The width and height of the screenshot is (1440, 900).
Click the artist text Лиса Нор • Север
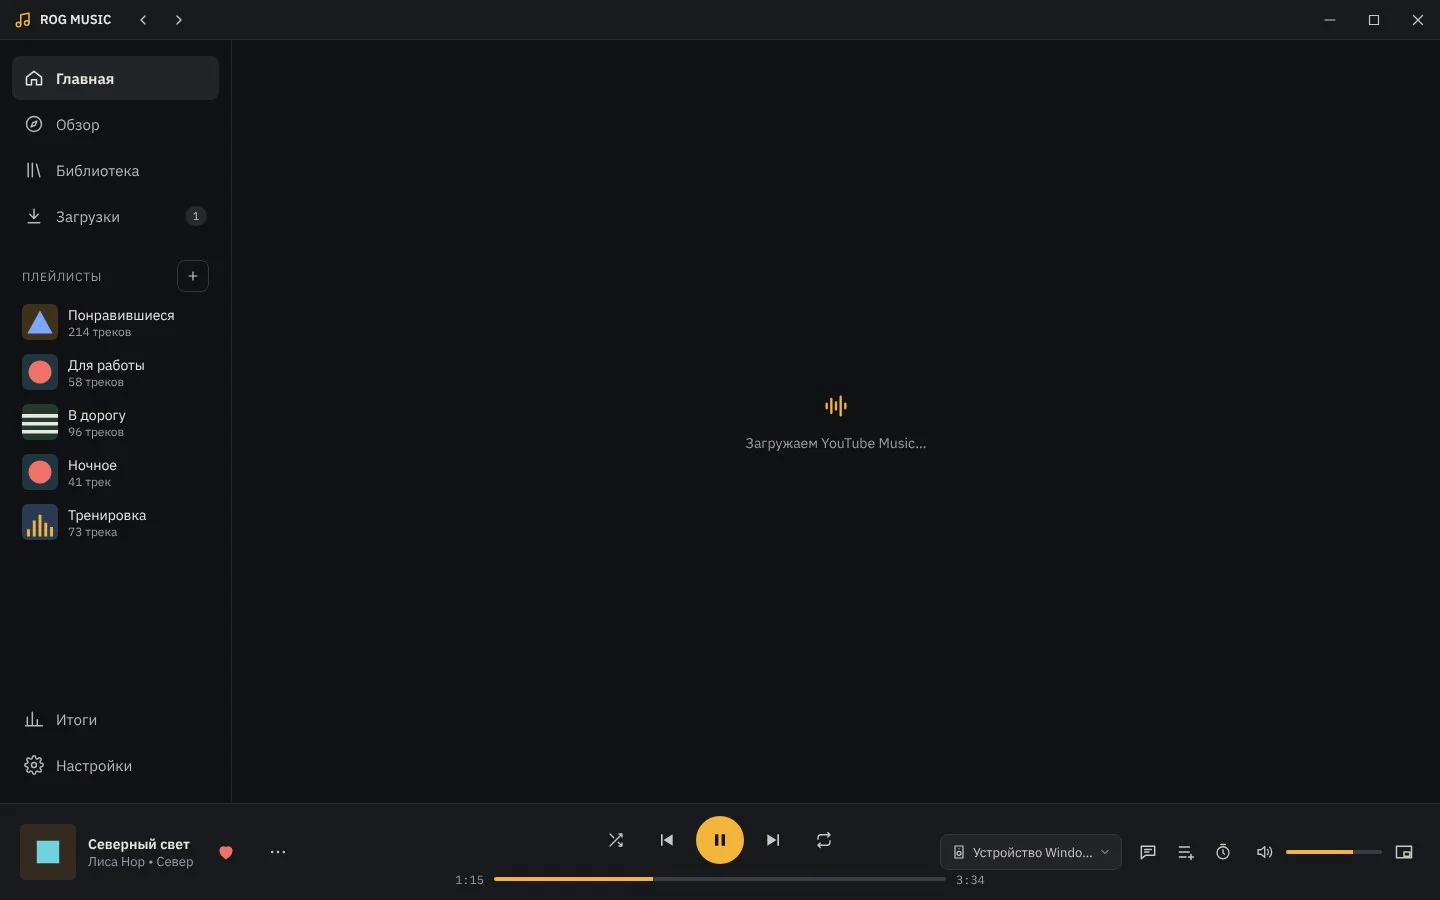(x=141, y=862)
